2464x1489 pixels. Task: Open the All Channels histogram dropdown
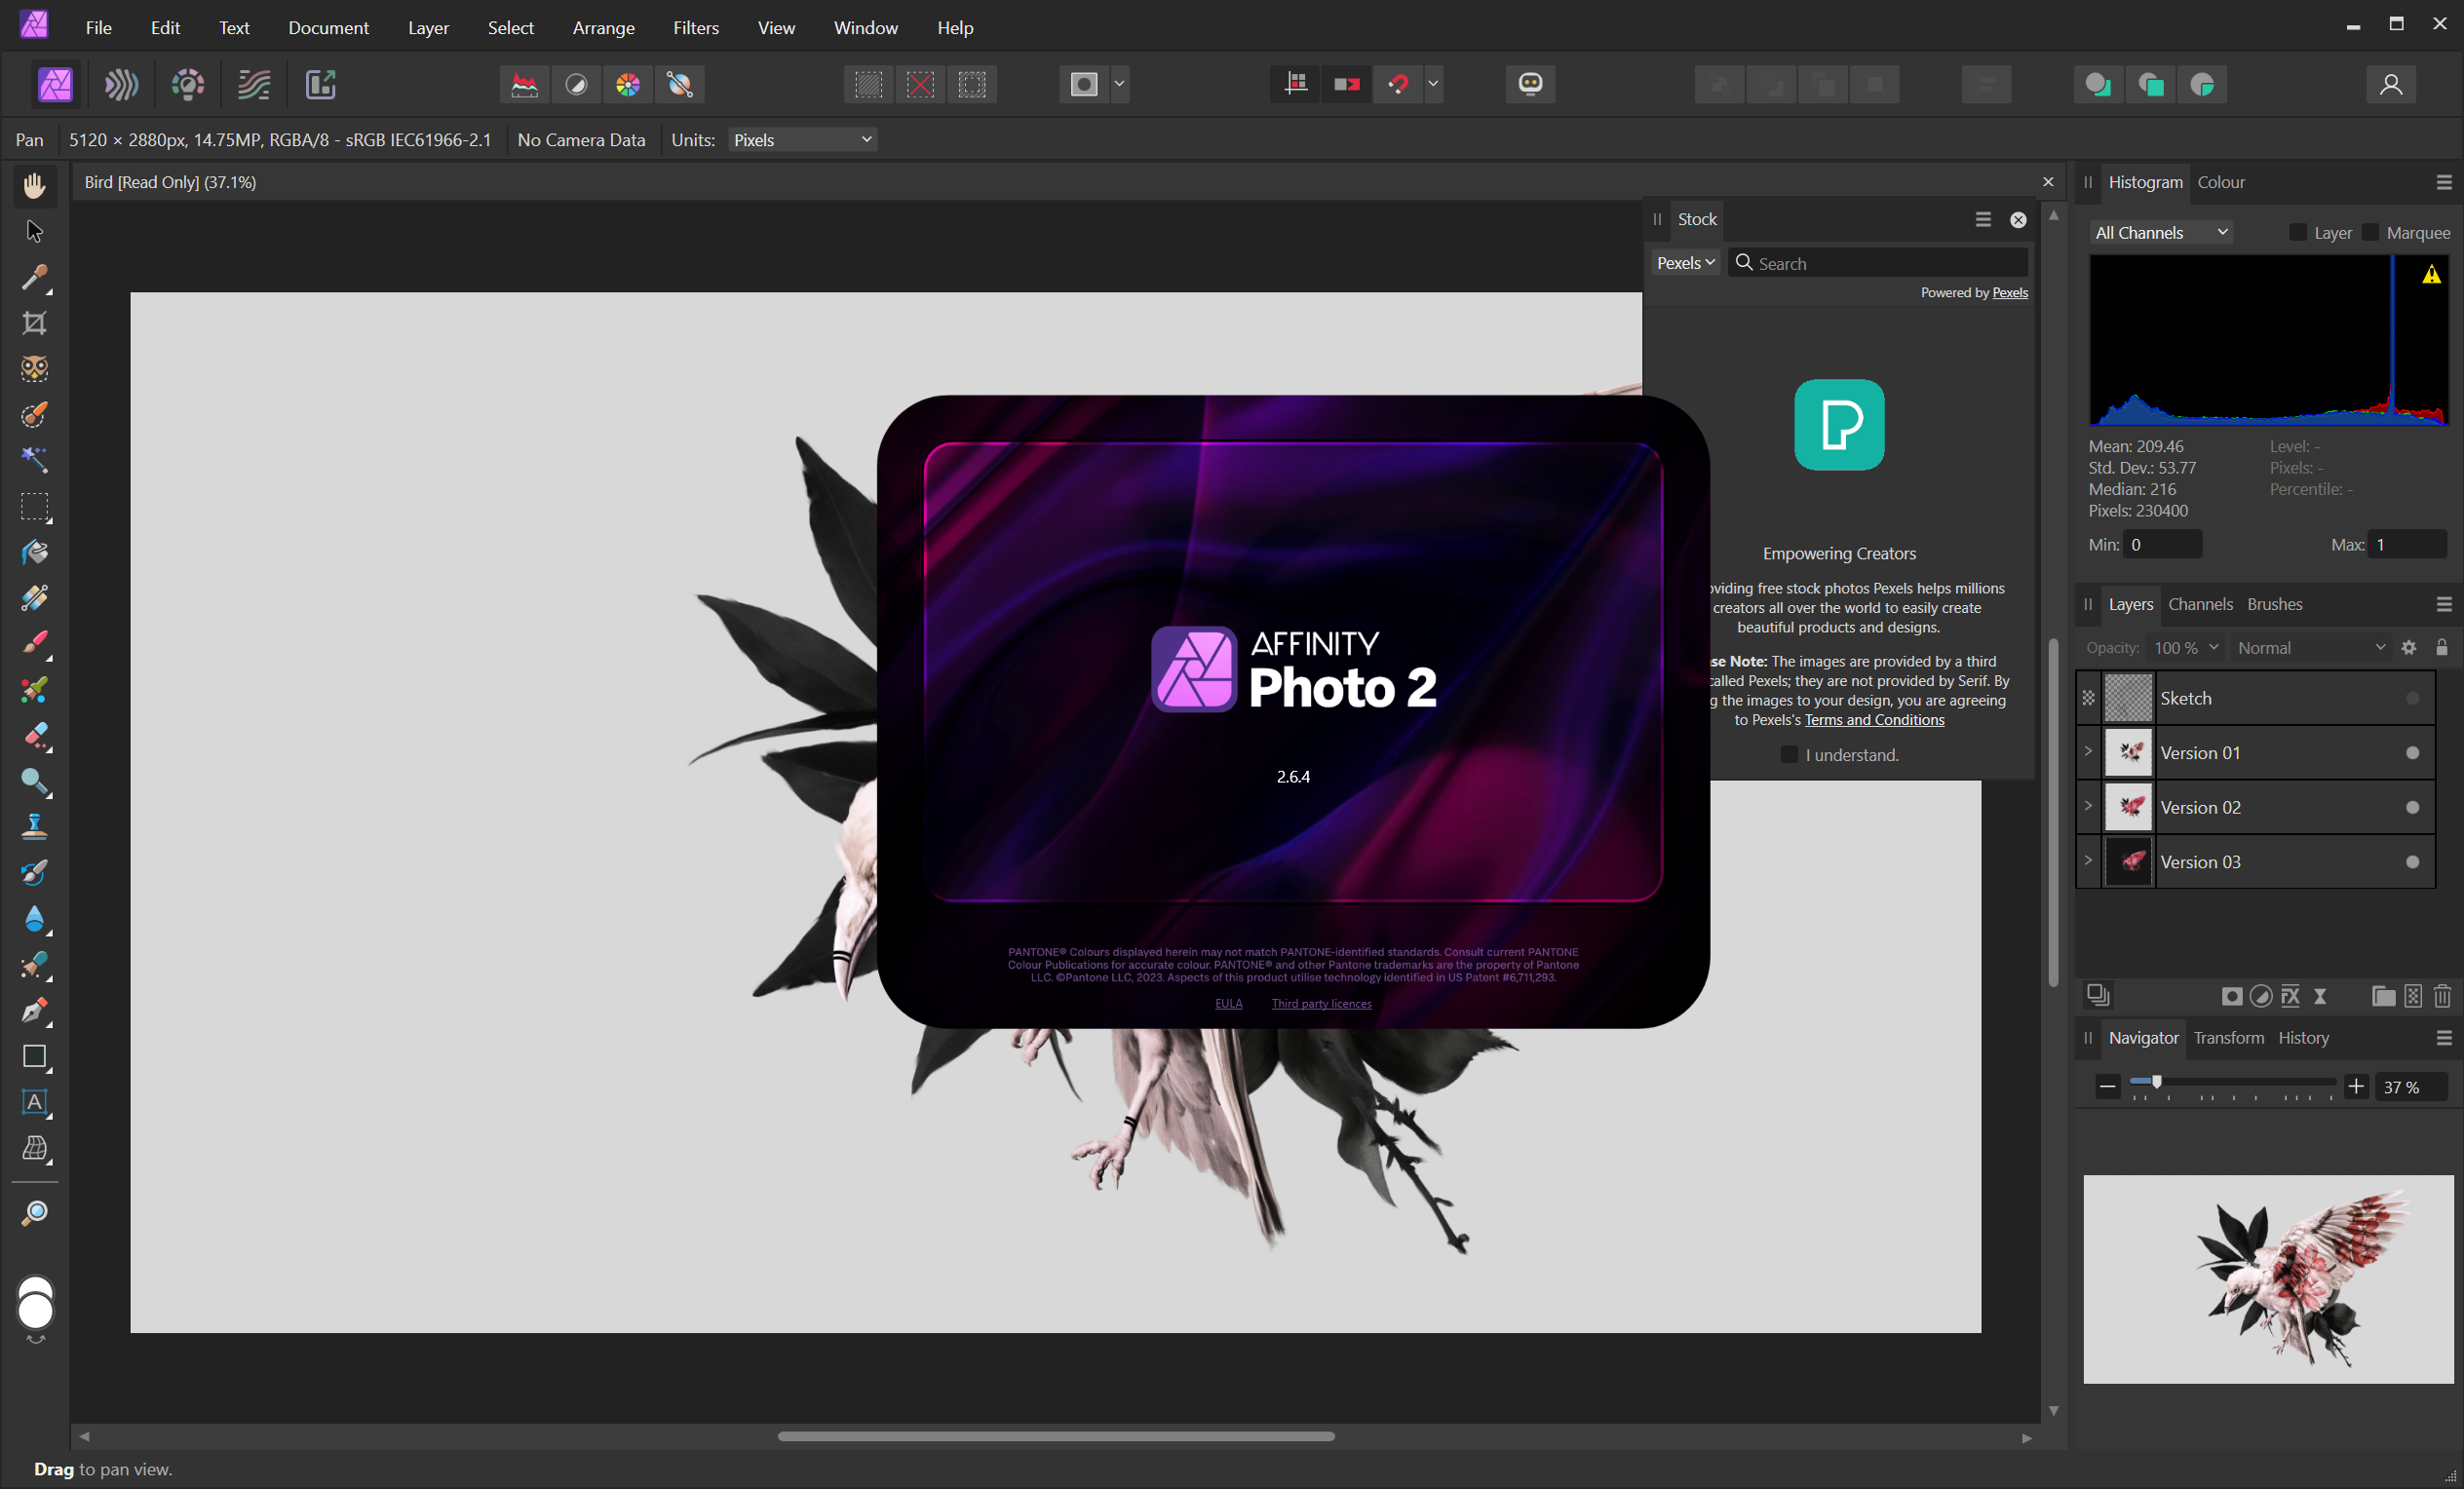point(2161,232)
